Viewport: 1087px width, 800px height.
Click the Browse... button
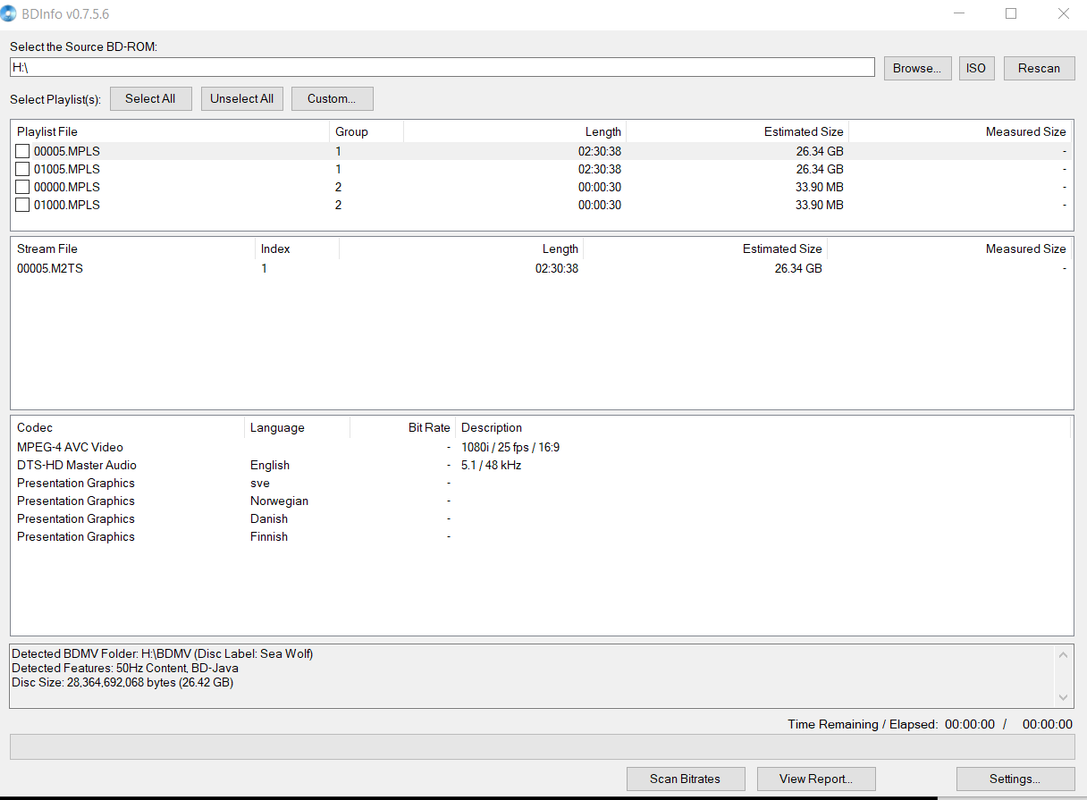917,68
